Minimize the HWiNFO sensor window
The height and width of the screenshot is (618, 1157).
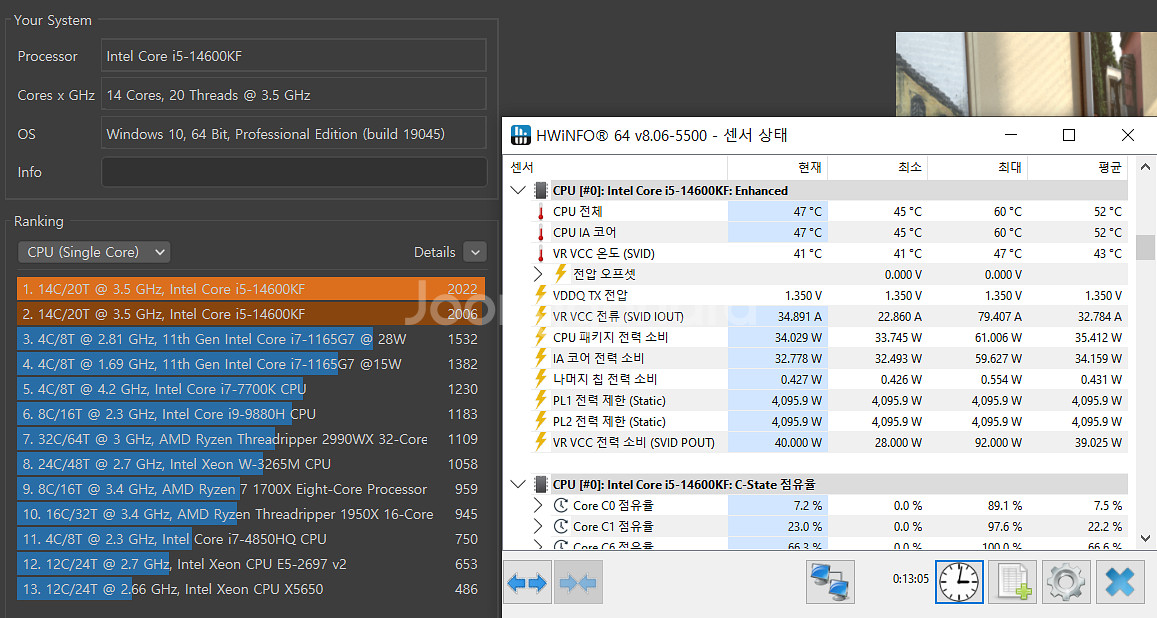(x=1011, y=135)
